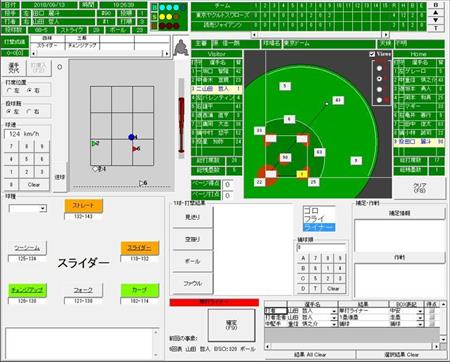Choose the ツーシーム pitch type button
450x362 pixels.
27,248
